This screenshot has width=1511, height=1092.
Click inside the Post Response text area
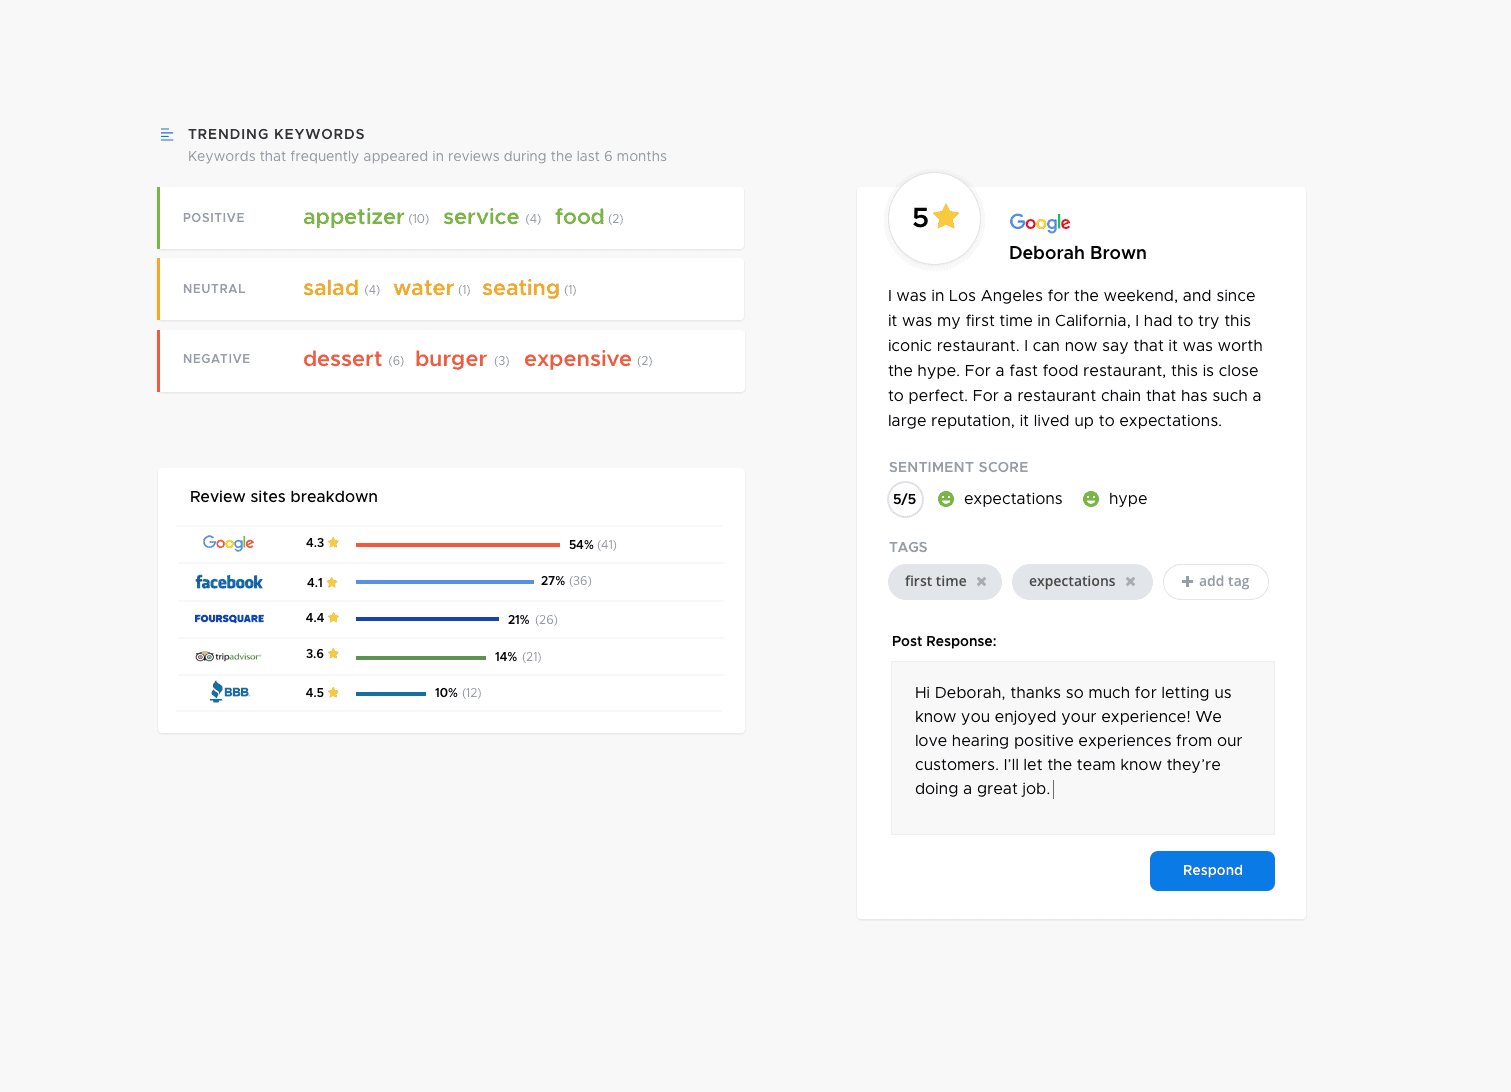1082,747
